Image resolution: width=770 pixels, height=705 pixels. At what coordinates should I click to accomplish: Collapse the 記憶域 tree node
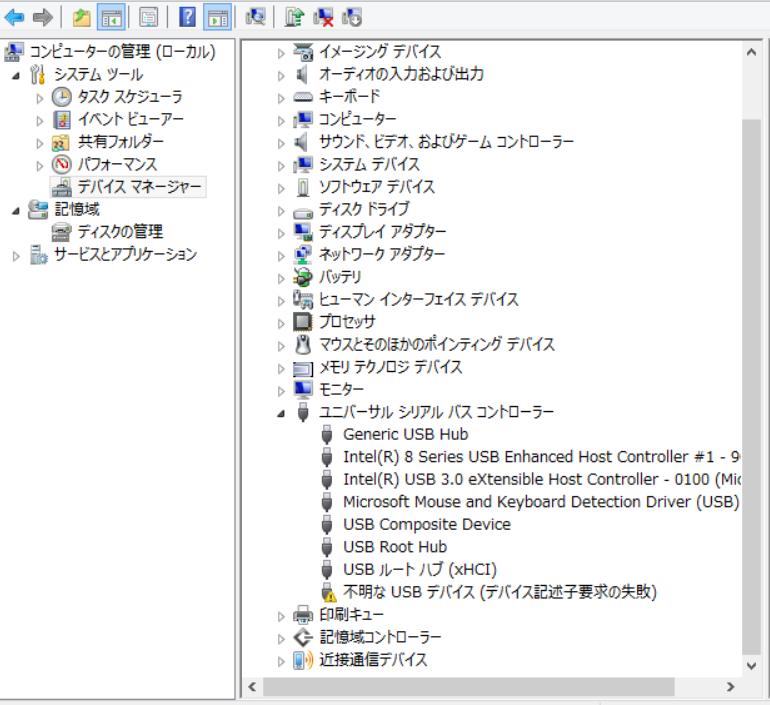point(16,211)
